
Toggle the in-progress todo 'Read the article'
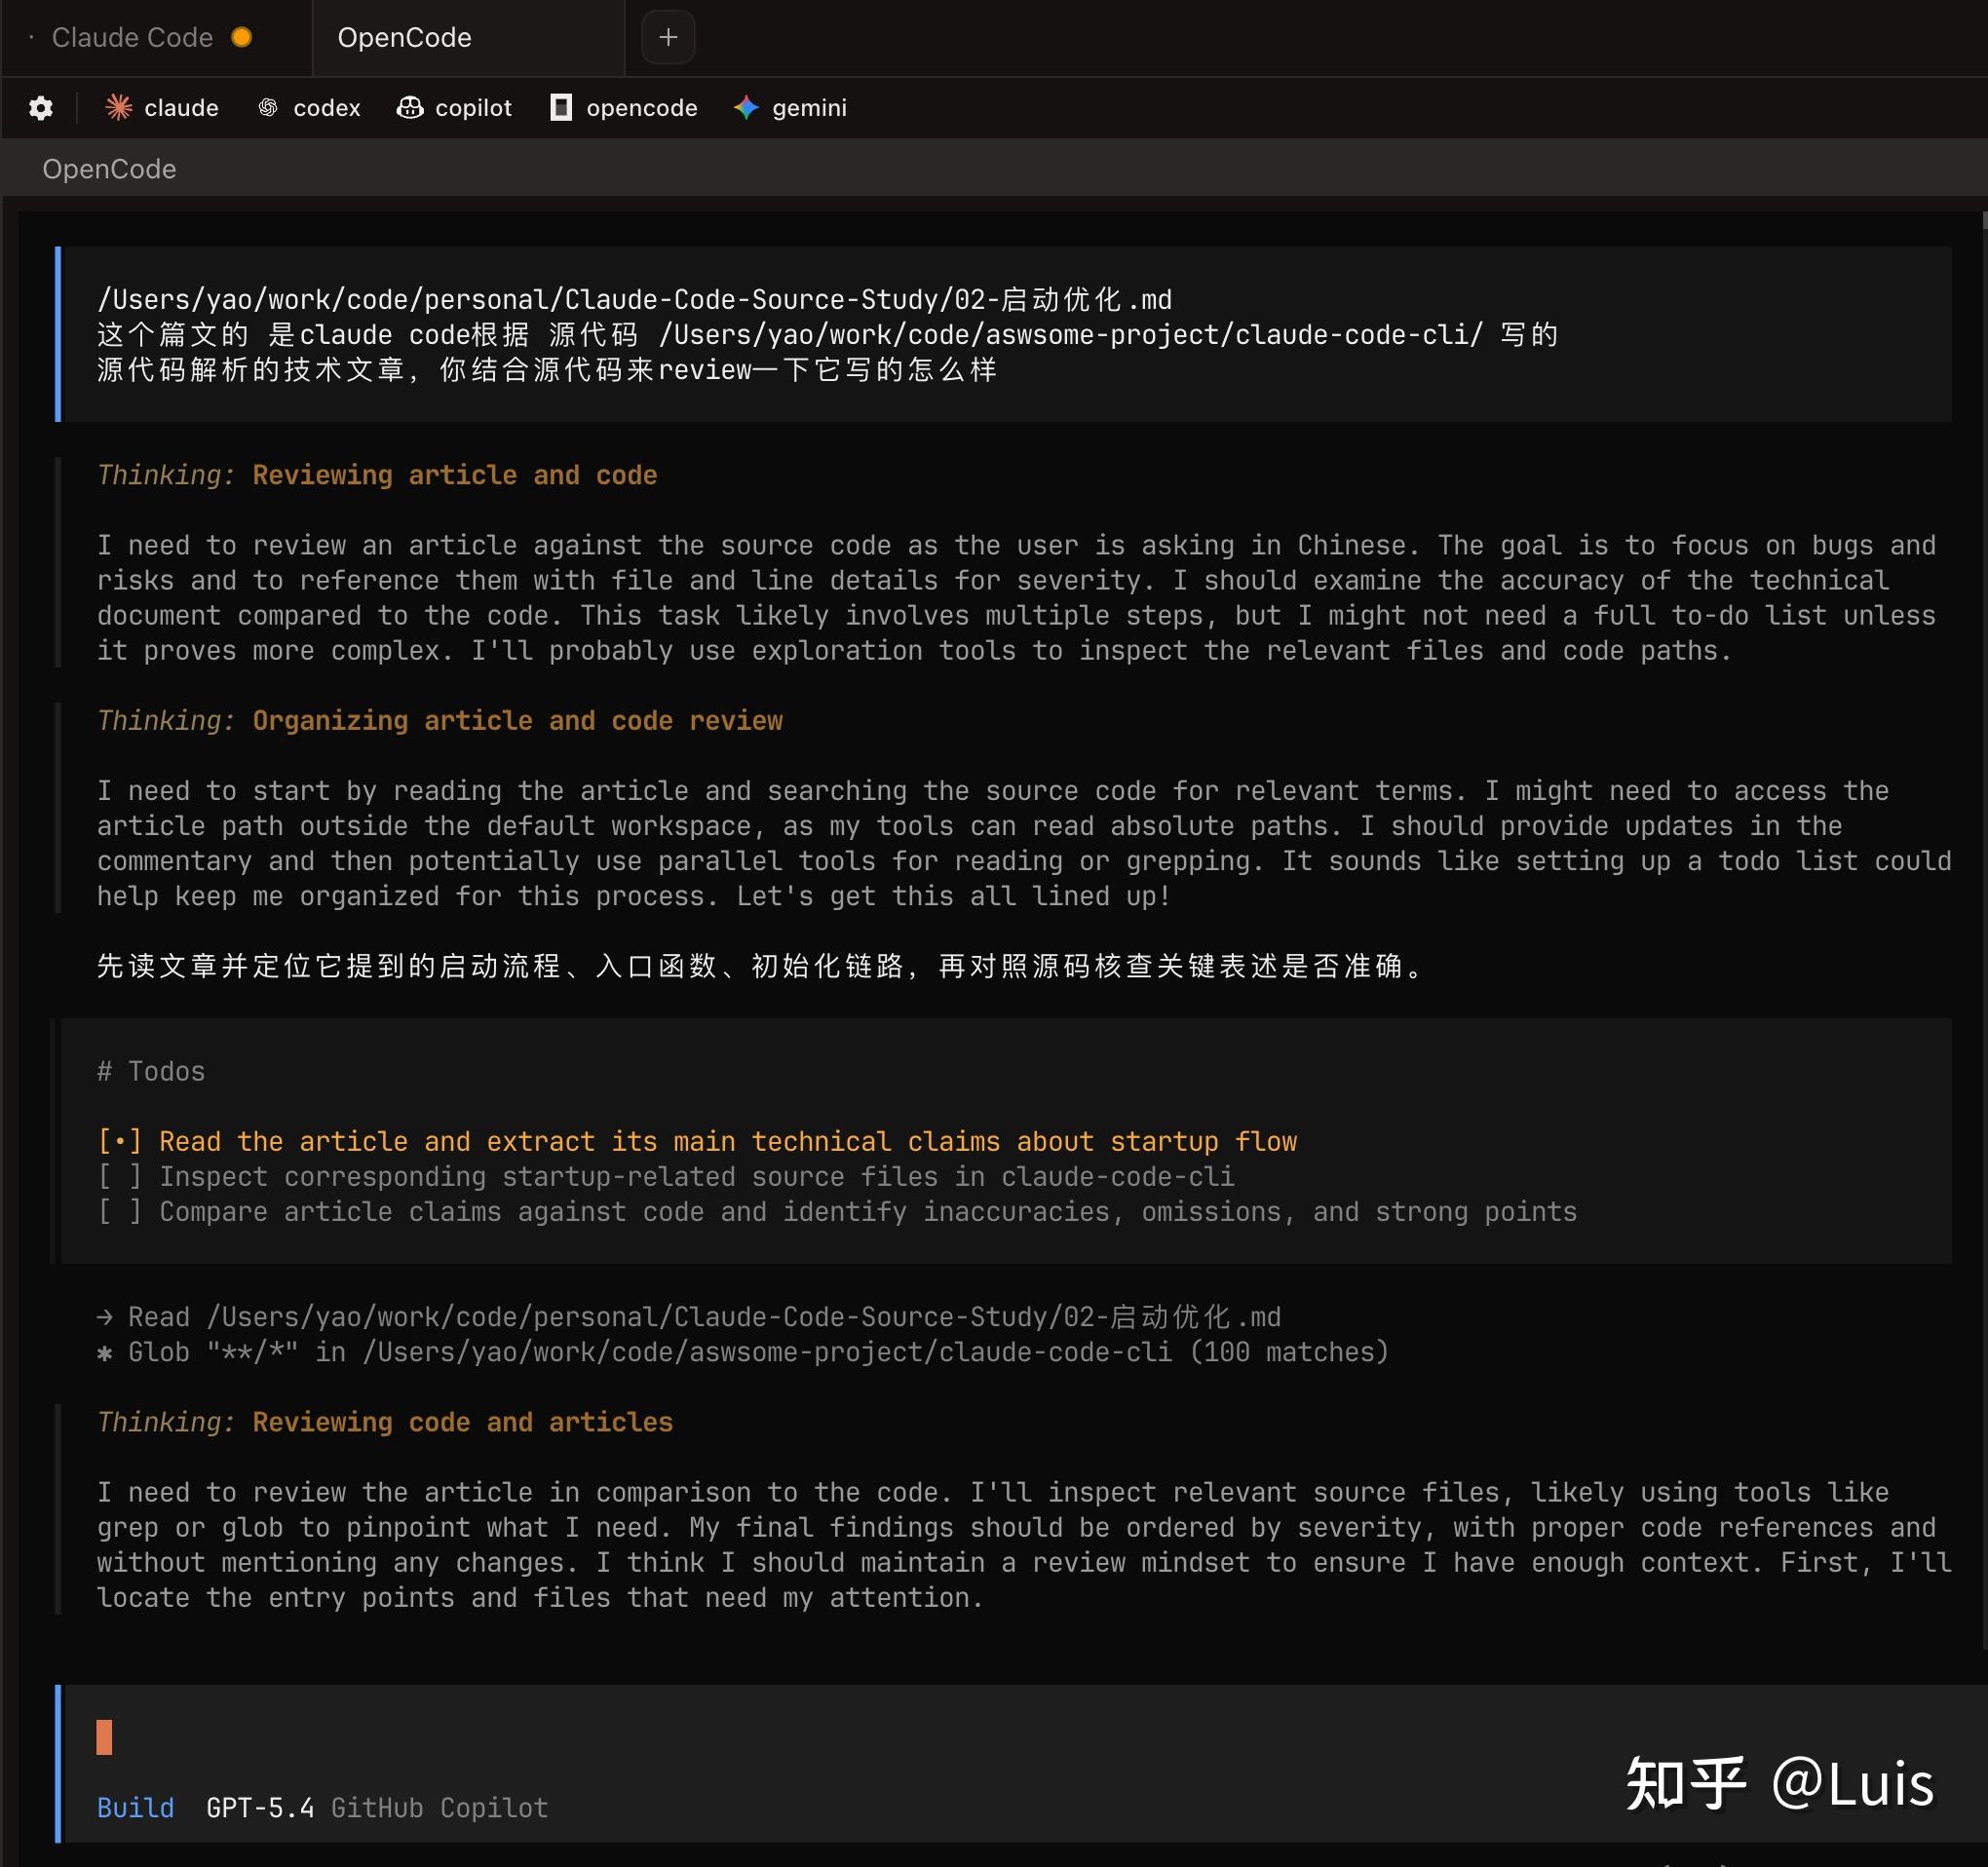click(120, 1141)
